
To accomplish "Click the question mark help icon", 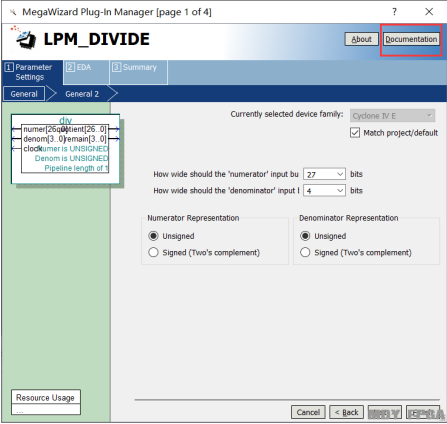I will pyautogui.click(x=394, y=12).
